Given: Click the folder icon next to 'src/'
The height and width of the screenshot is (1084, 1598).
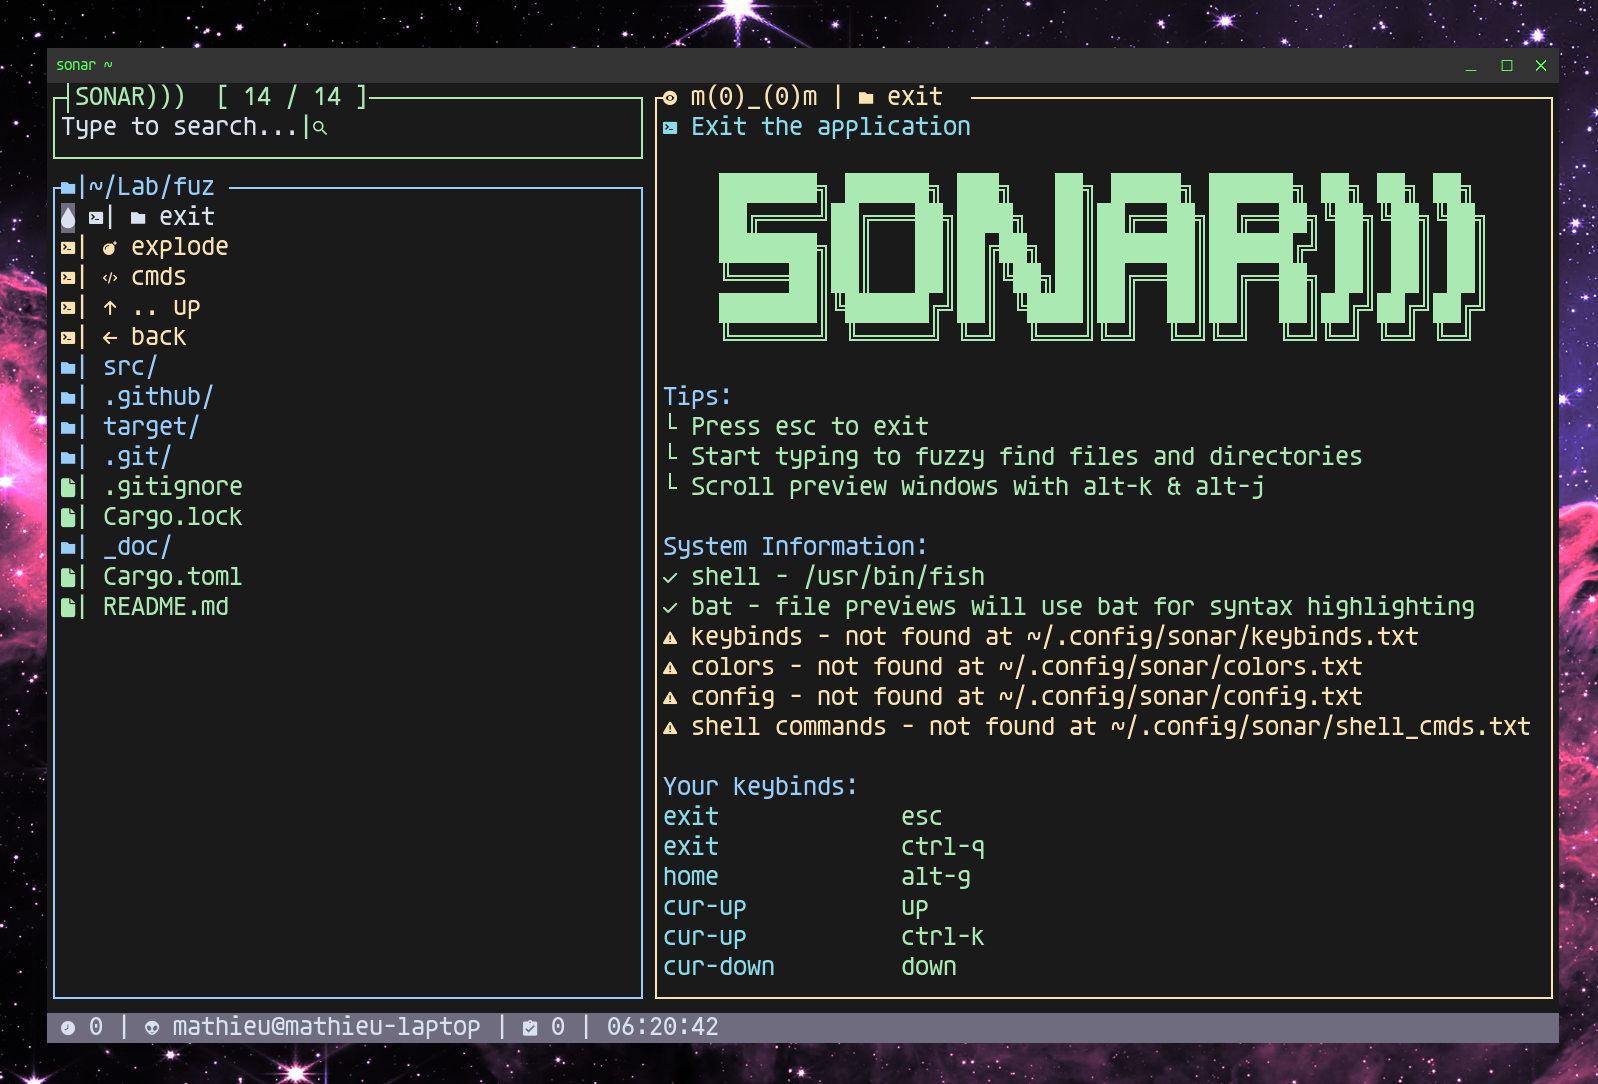Looking at the screenshot, I should (x=68, y=368).
